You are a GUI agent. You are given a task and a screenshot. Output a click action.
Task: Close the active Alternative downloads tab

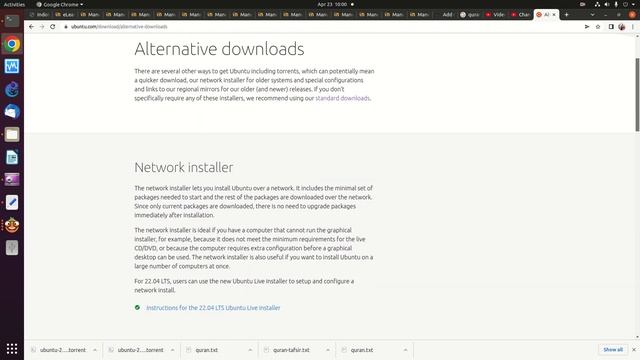pyautogui.click(x=554, y=15)
